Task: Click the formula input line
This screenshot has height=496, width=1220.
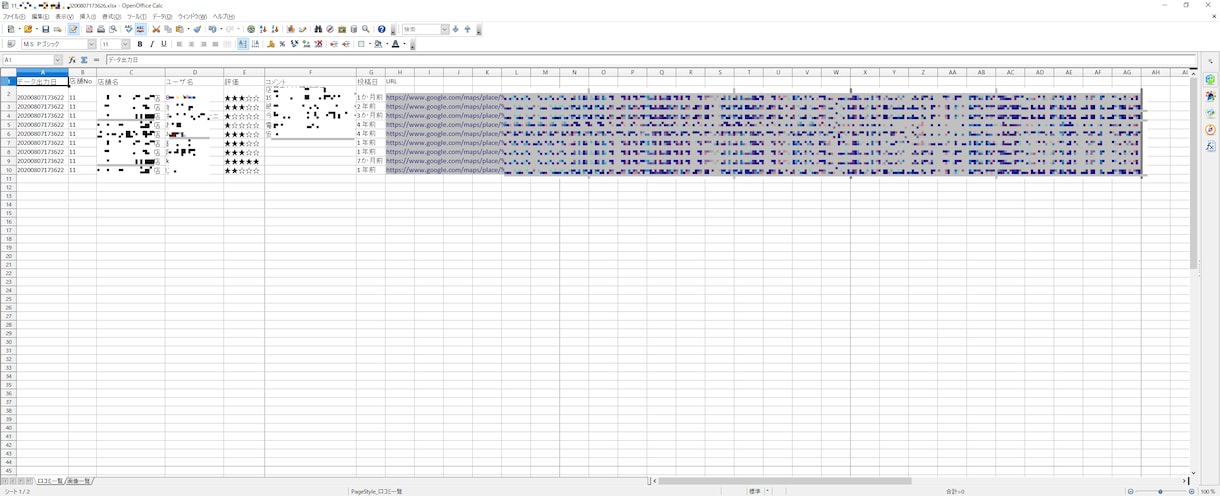Action: click(650, 60)
